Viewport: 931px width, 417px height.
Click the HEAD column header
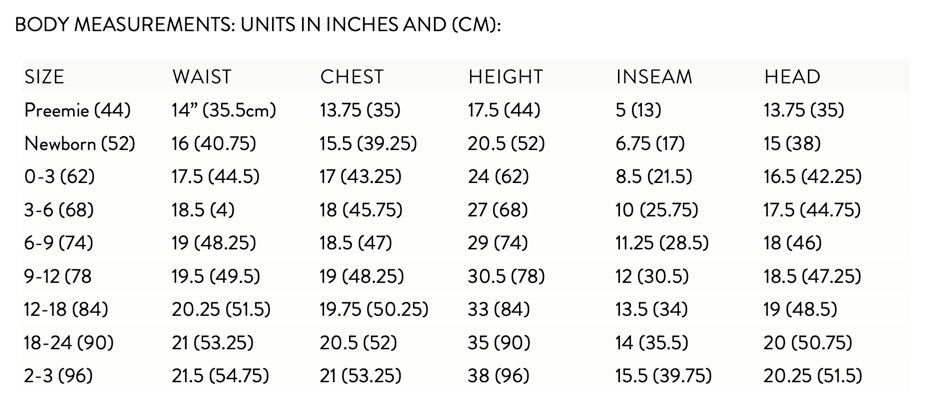click(791, 77)
